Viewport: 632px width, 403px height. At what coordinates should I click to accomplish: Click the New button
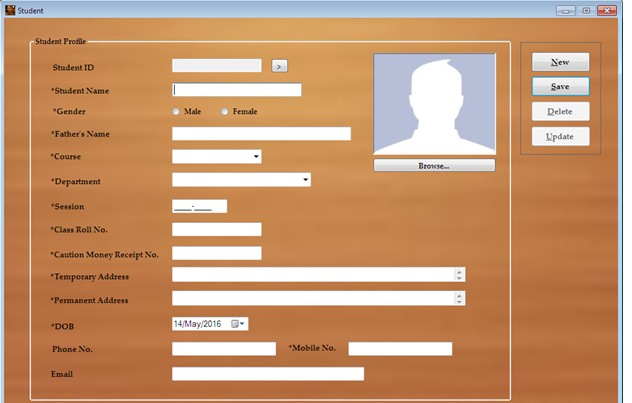click(x=560, y=62)
